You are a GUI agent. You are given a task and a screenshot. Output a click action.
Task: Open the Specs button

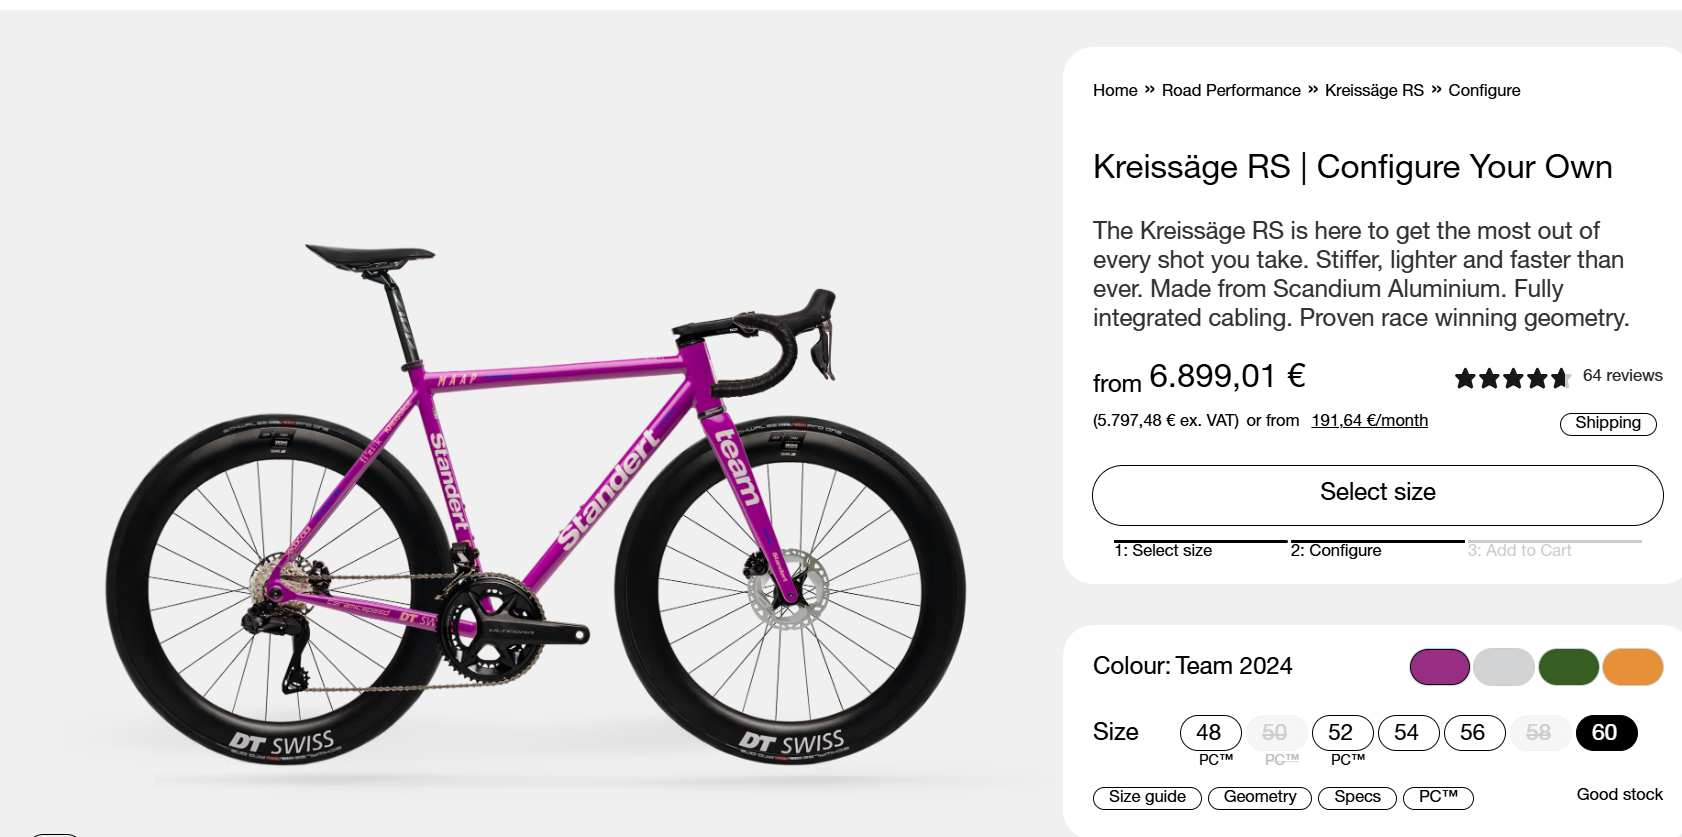(1357, 797)
